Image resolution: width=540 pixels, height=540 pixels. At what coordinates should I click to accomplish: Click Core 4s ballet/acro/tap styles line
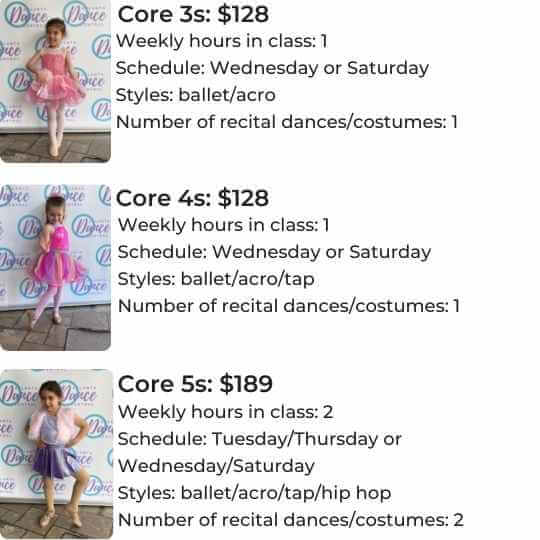tap(216, 279)
